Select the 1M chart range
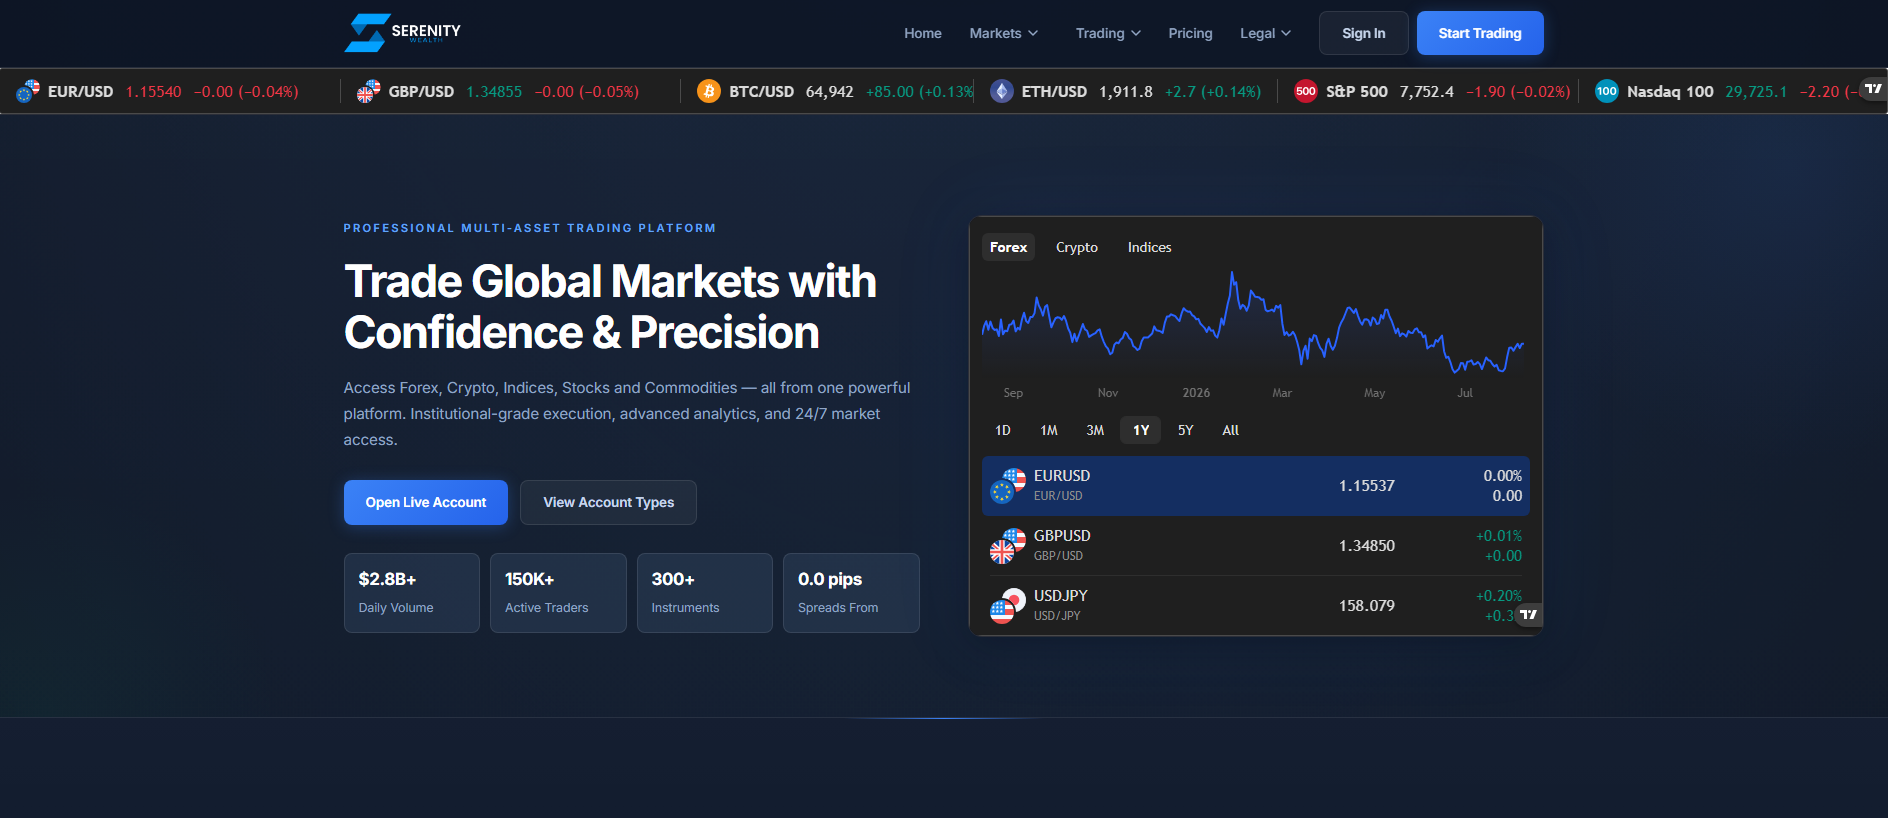 tap(1049, 430)
